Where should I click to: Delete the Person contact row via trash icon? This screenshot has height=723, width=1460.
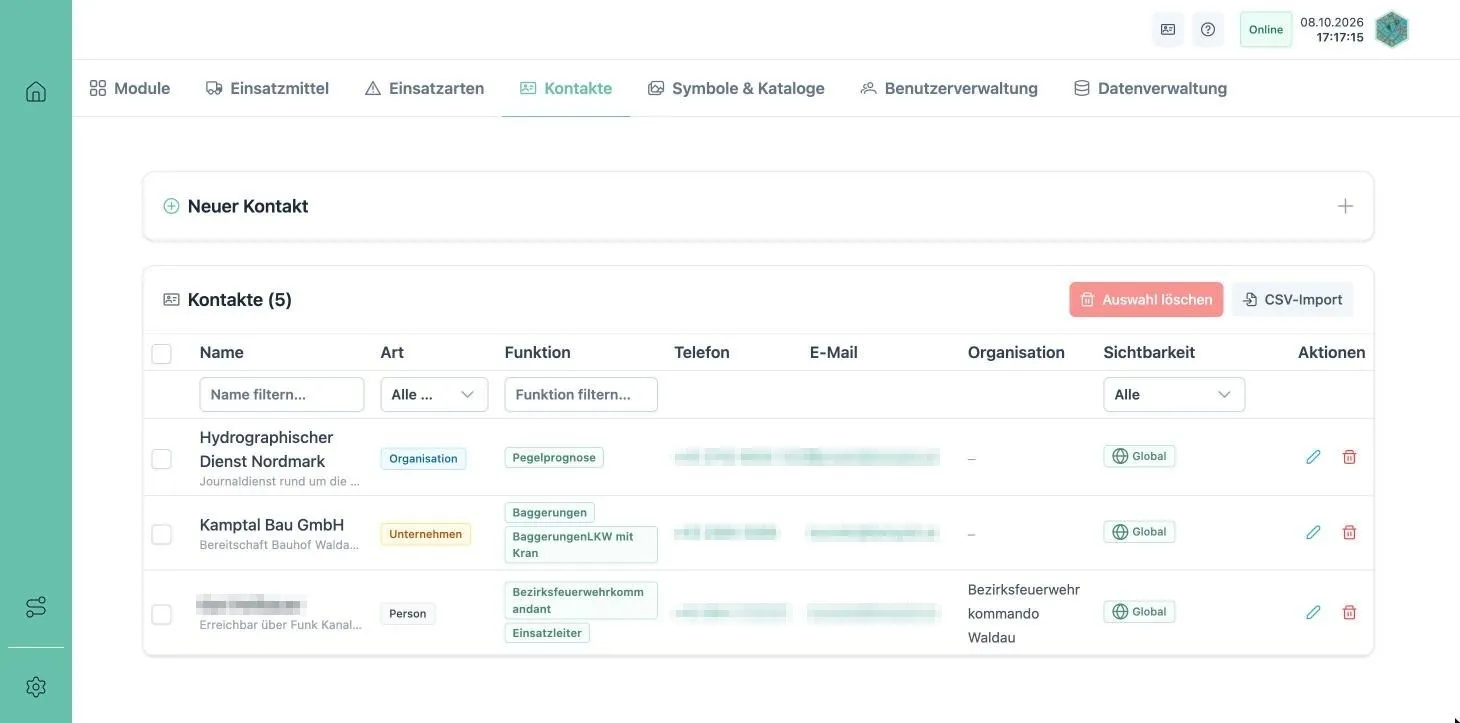click(1349, 612)
